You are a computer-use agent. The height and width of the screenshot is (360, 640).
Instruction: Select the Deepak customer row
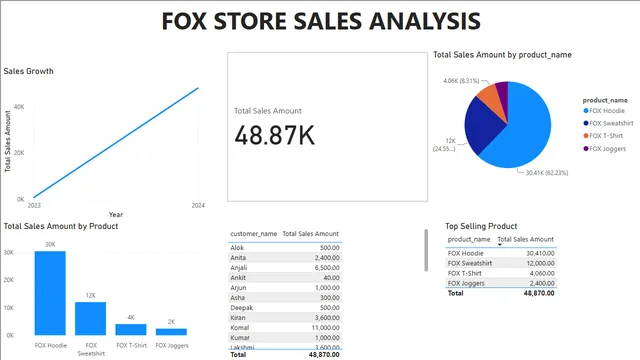point(285,308)
